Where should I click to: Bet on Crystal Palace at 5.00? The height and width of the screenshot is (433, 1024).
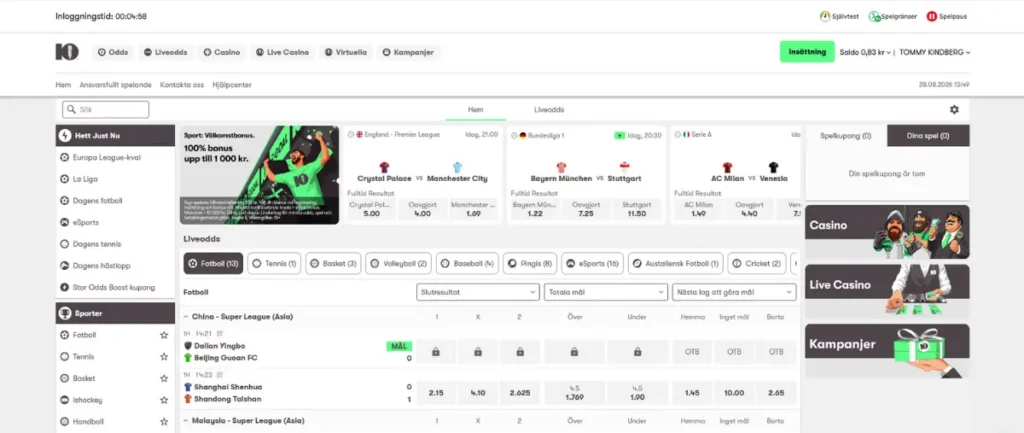tap(372, 209)
